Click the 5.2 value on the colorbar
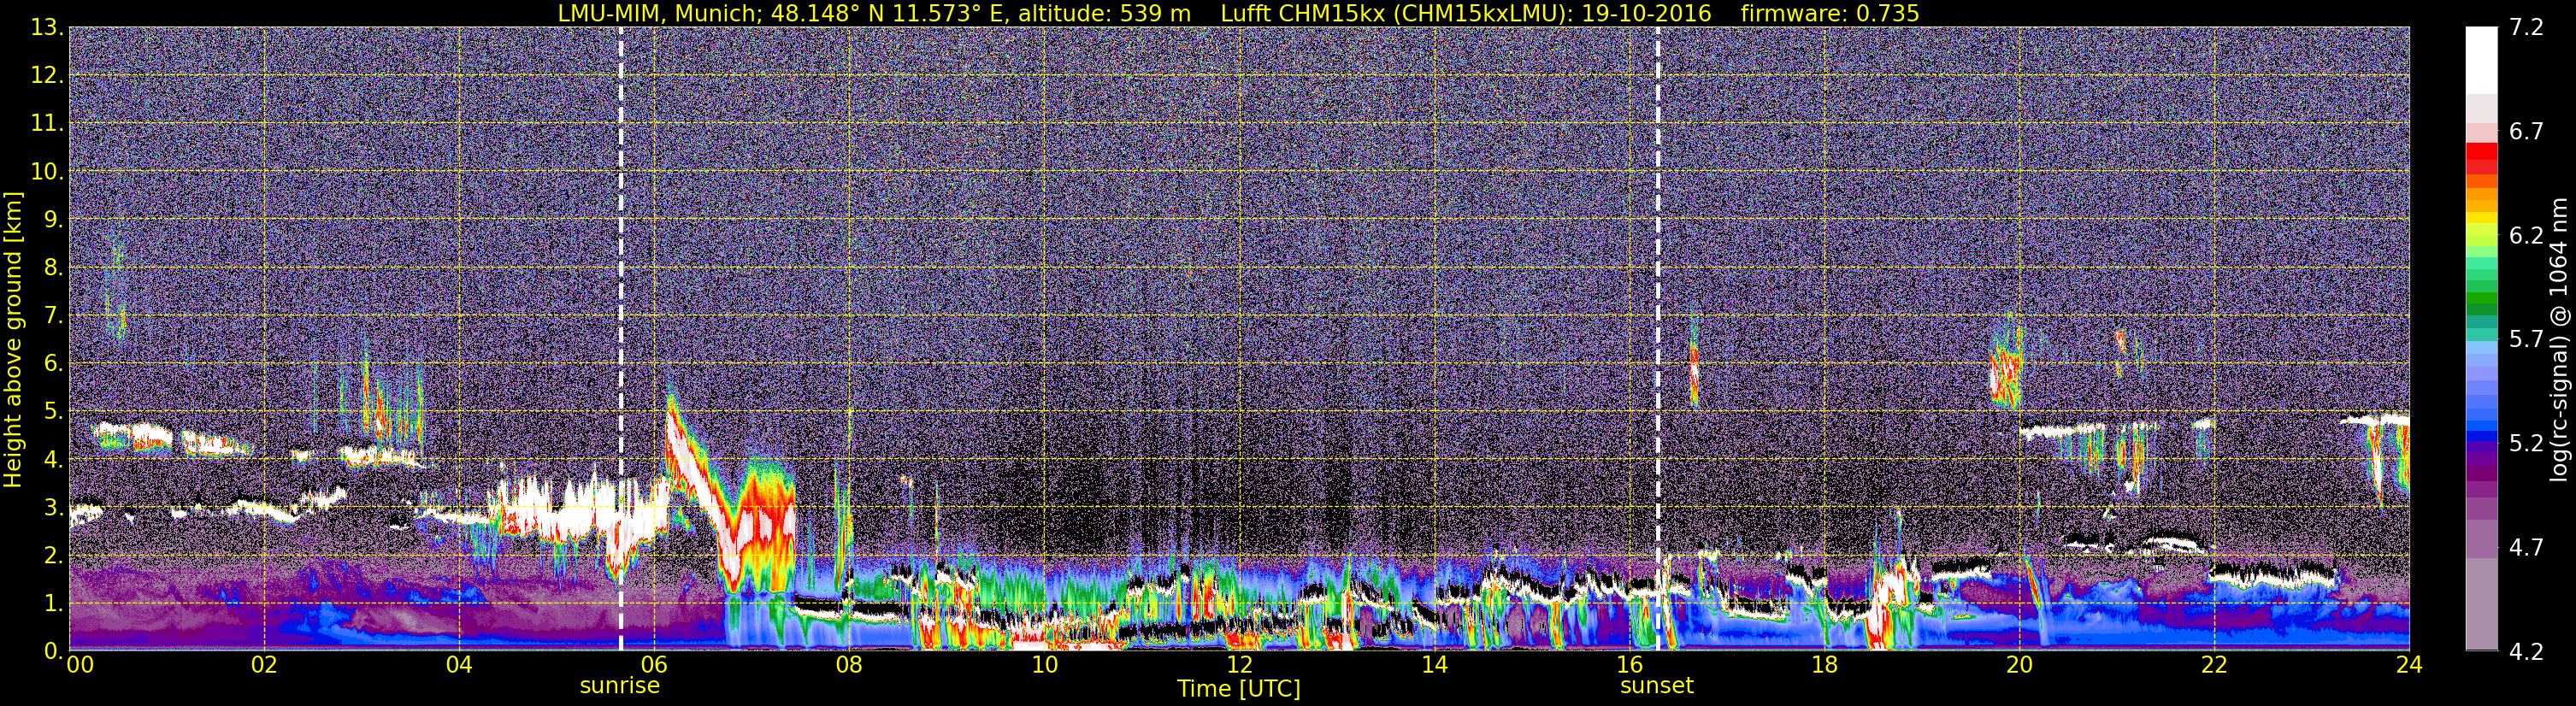The height and width of the screenshot is (706, 2576). pyautogui.click(x=2526, y=444)
